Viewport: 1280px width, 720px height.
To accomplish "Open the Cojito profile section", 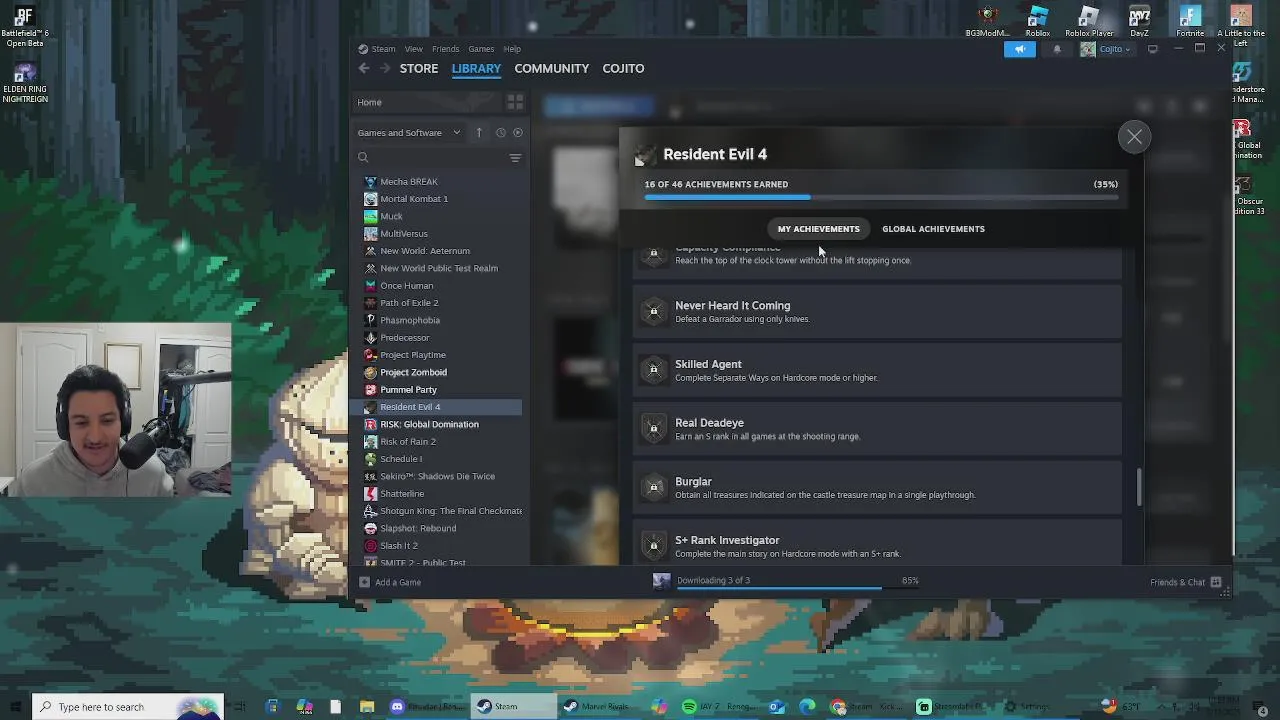I will click(x=623, y=68).
